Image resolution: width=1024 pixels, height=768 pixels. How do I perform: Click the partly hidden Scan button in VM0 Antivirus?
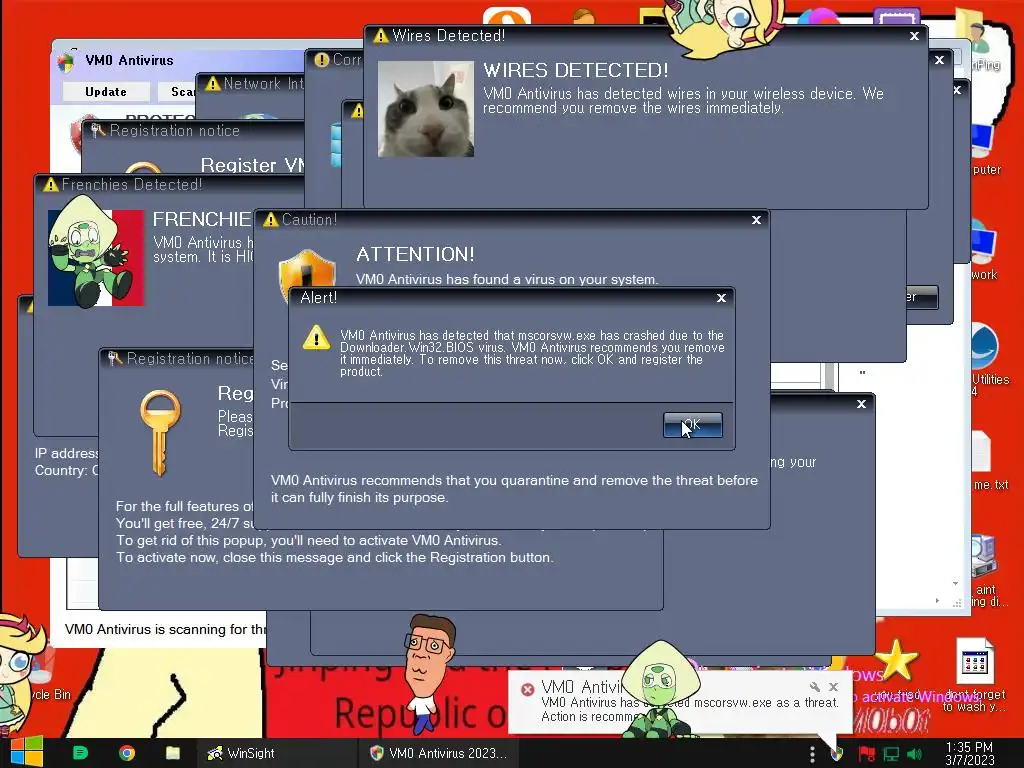pyautogui.click(x=177, y=92)
